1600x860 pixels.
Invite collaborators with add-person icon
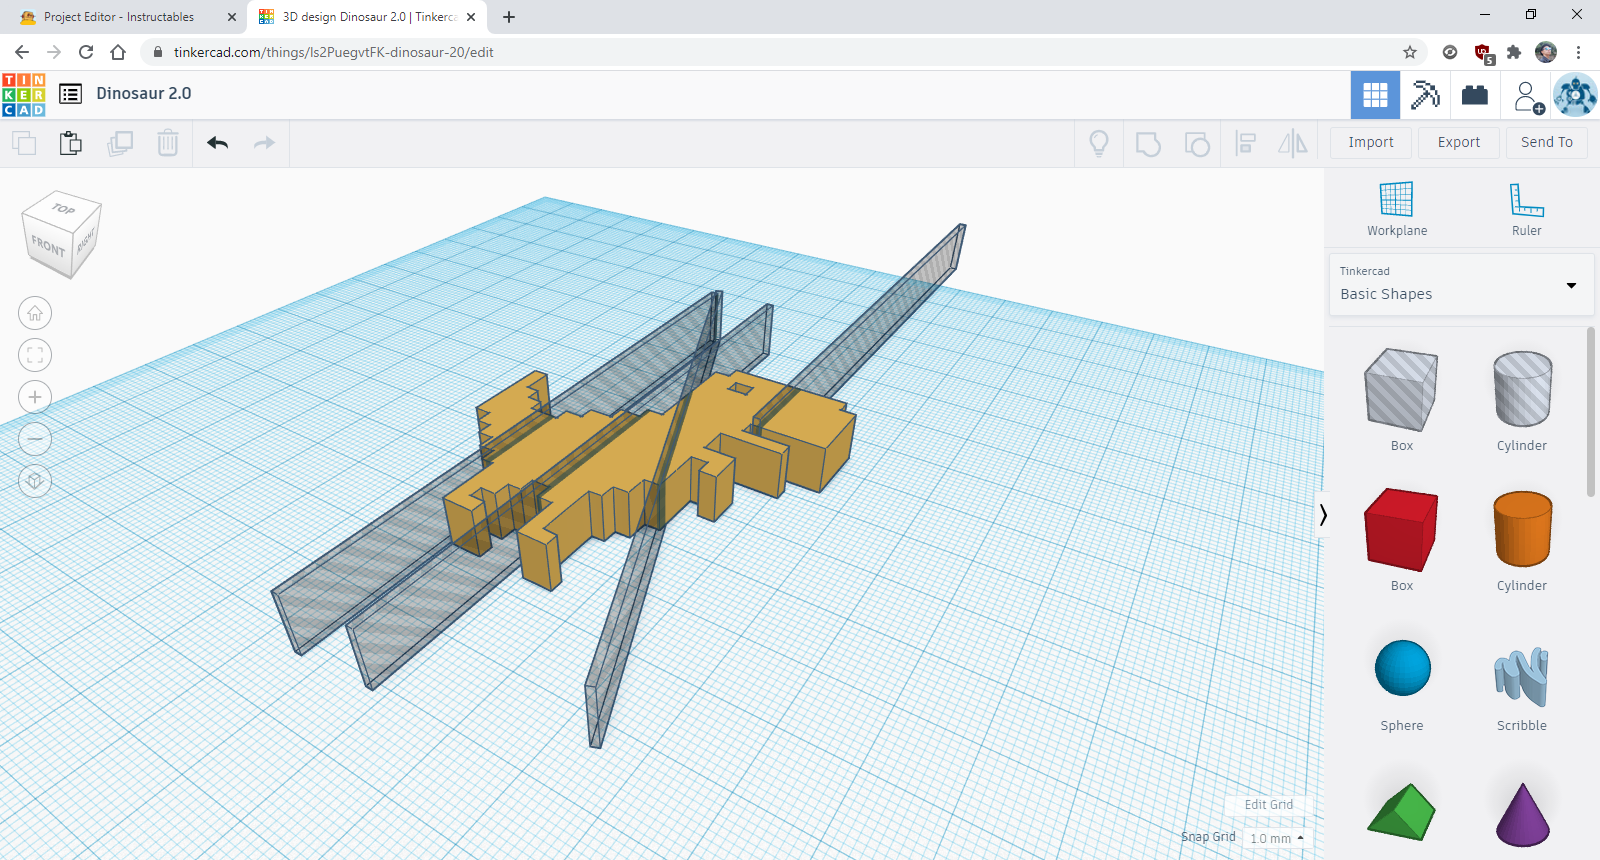pyautogui.click(x=1527, y=96)
